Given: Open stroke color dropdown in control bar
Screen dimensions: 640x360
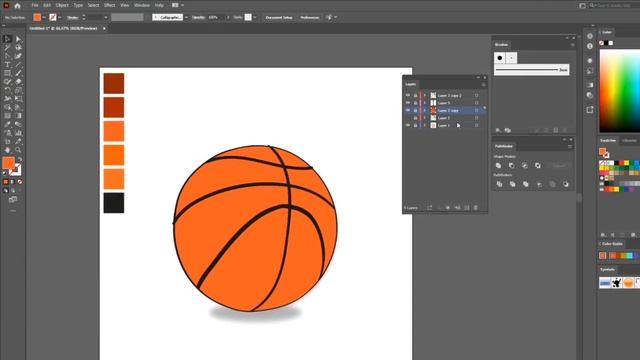Looking at the screenshot, I should [60, 17].
